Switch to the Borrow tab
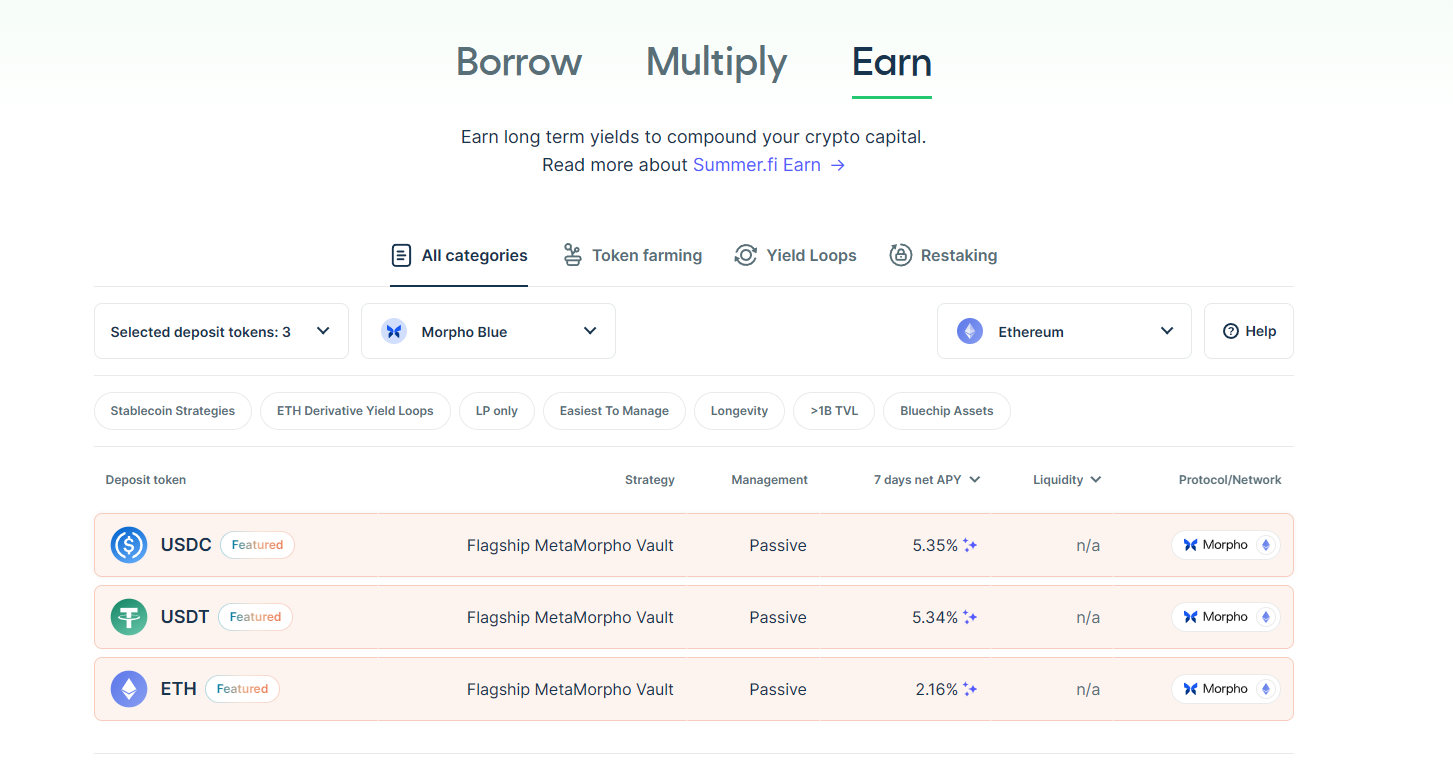The image size is (1453, 780). tap(519, 62)
